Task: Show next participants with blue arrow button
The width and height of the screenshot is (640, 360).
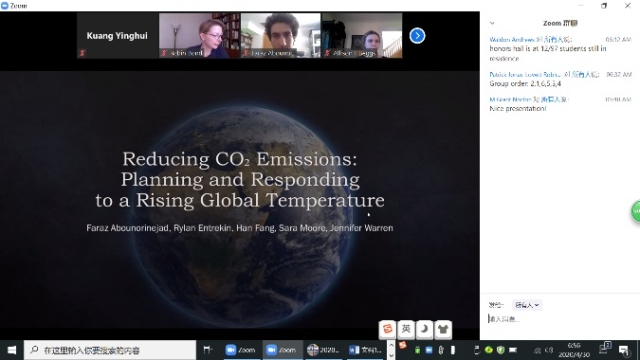Action: (417, 36)
